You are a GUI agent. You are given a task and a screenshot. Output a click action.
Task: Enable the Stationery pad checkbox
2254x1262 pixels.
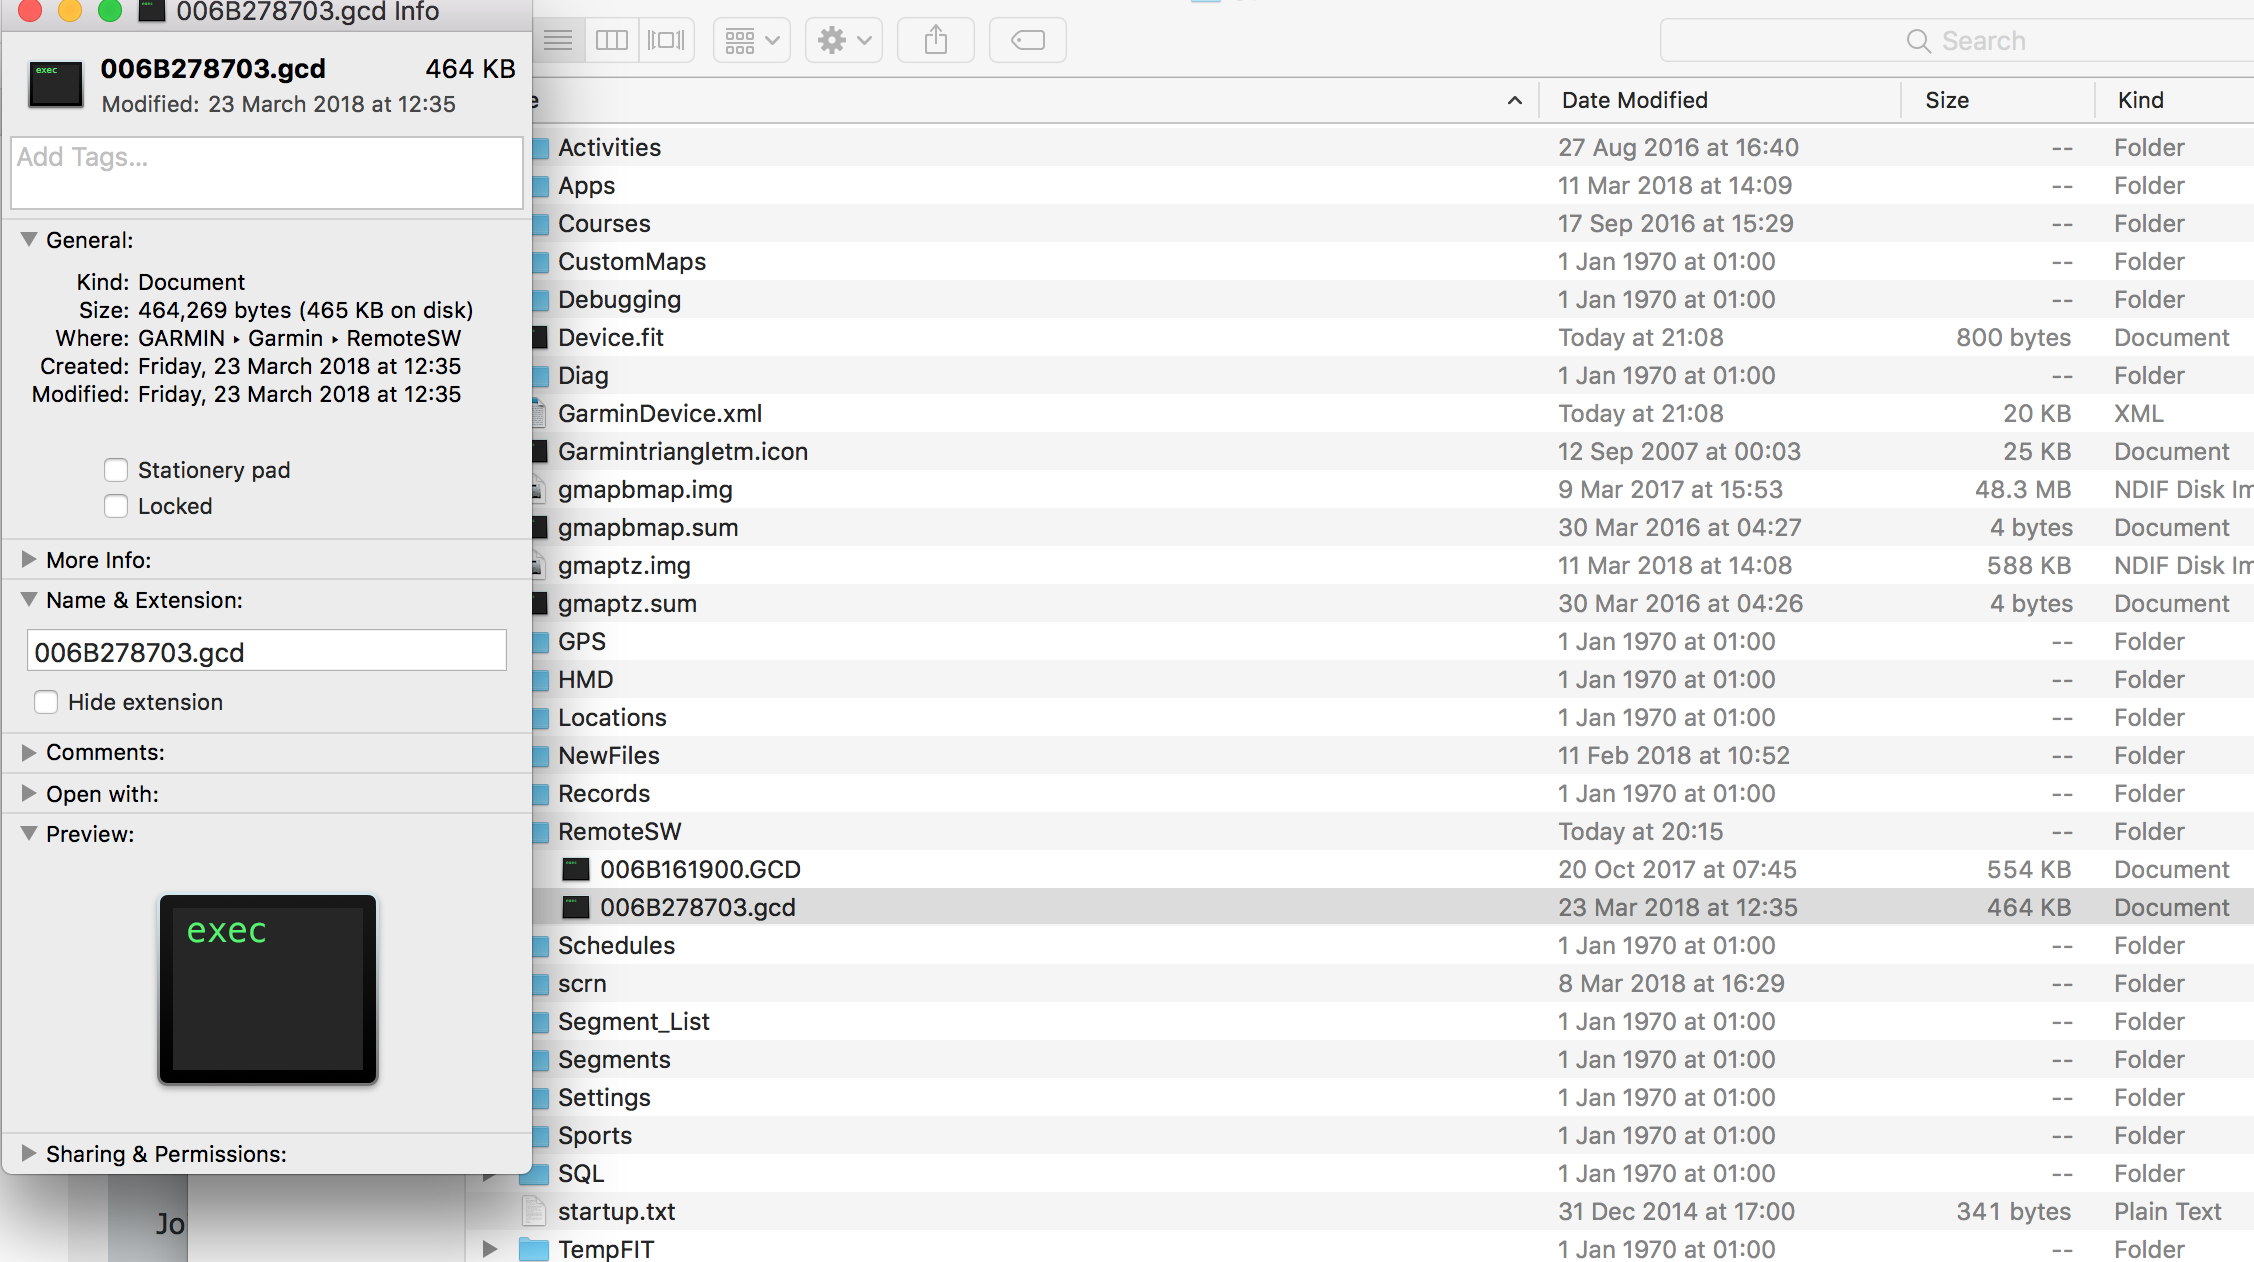[116, 470]
